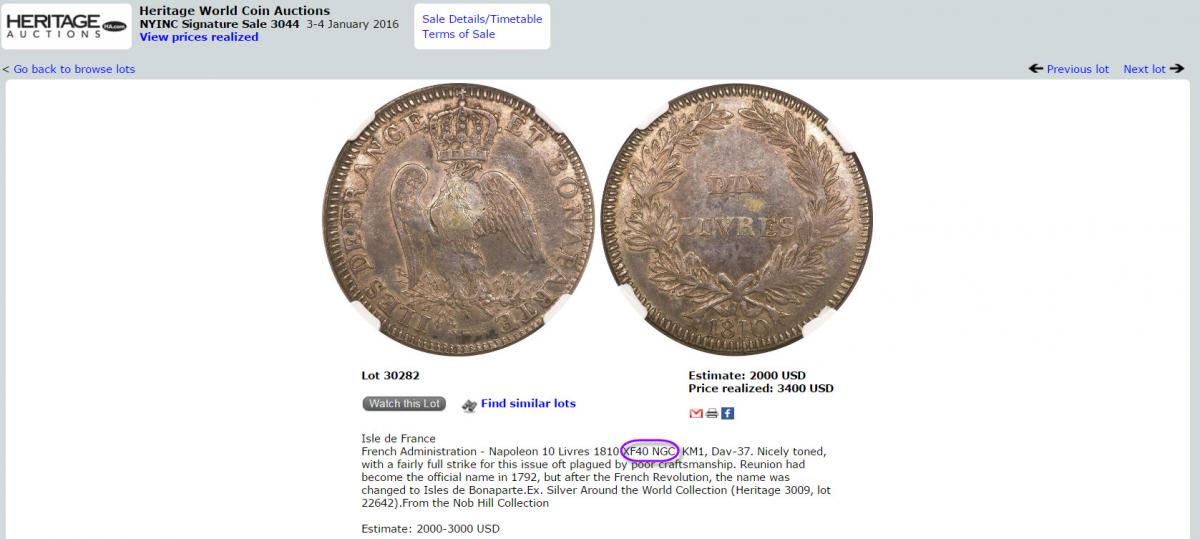View prices realized for this sale

coord(199,37)
